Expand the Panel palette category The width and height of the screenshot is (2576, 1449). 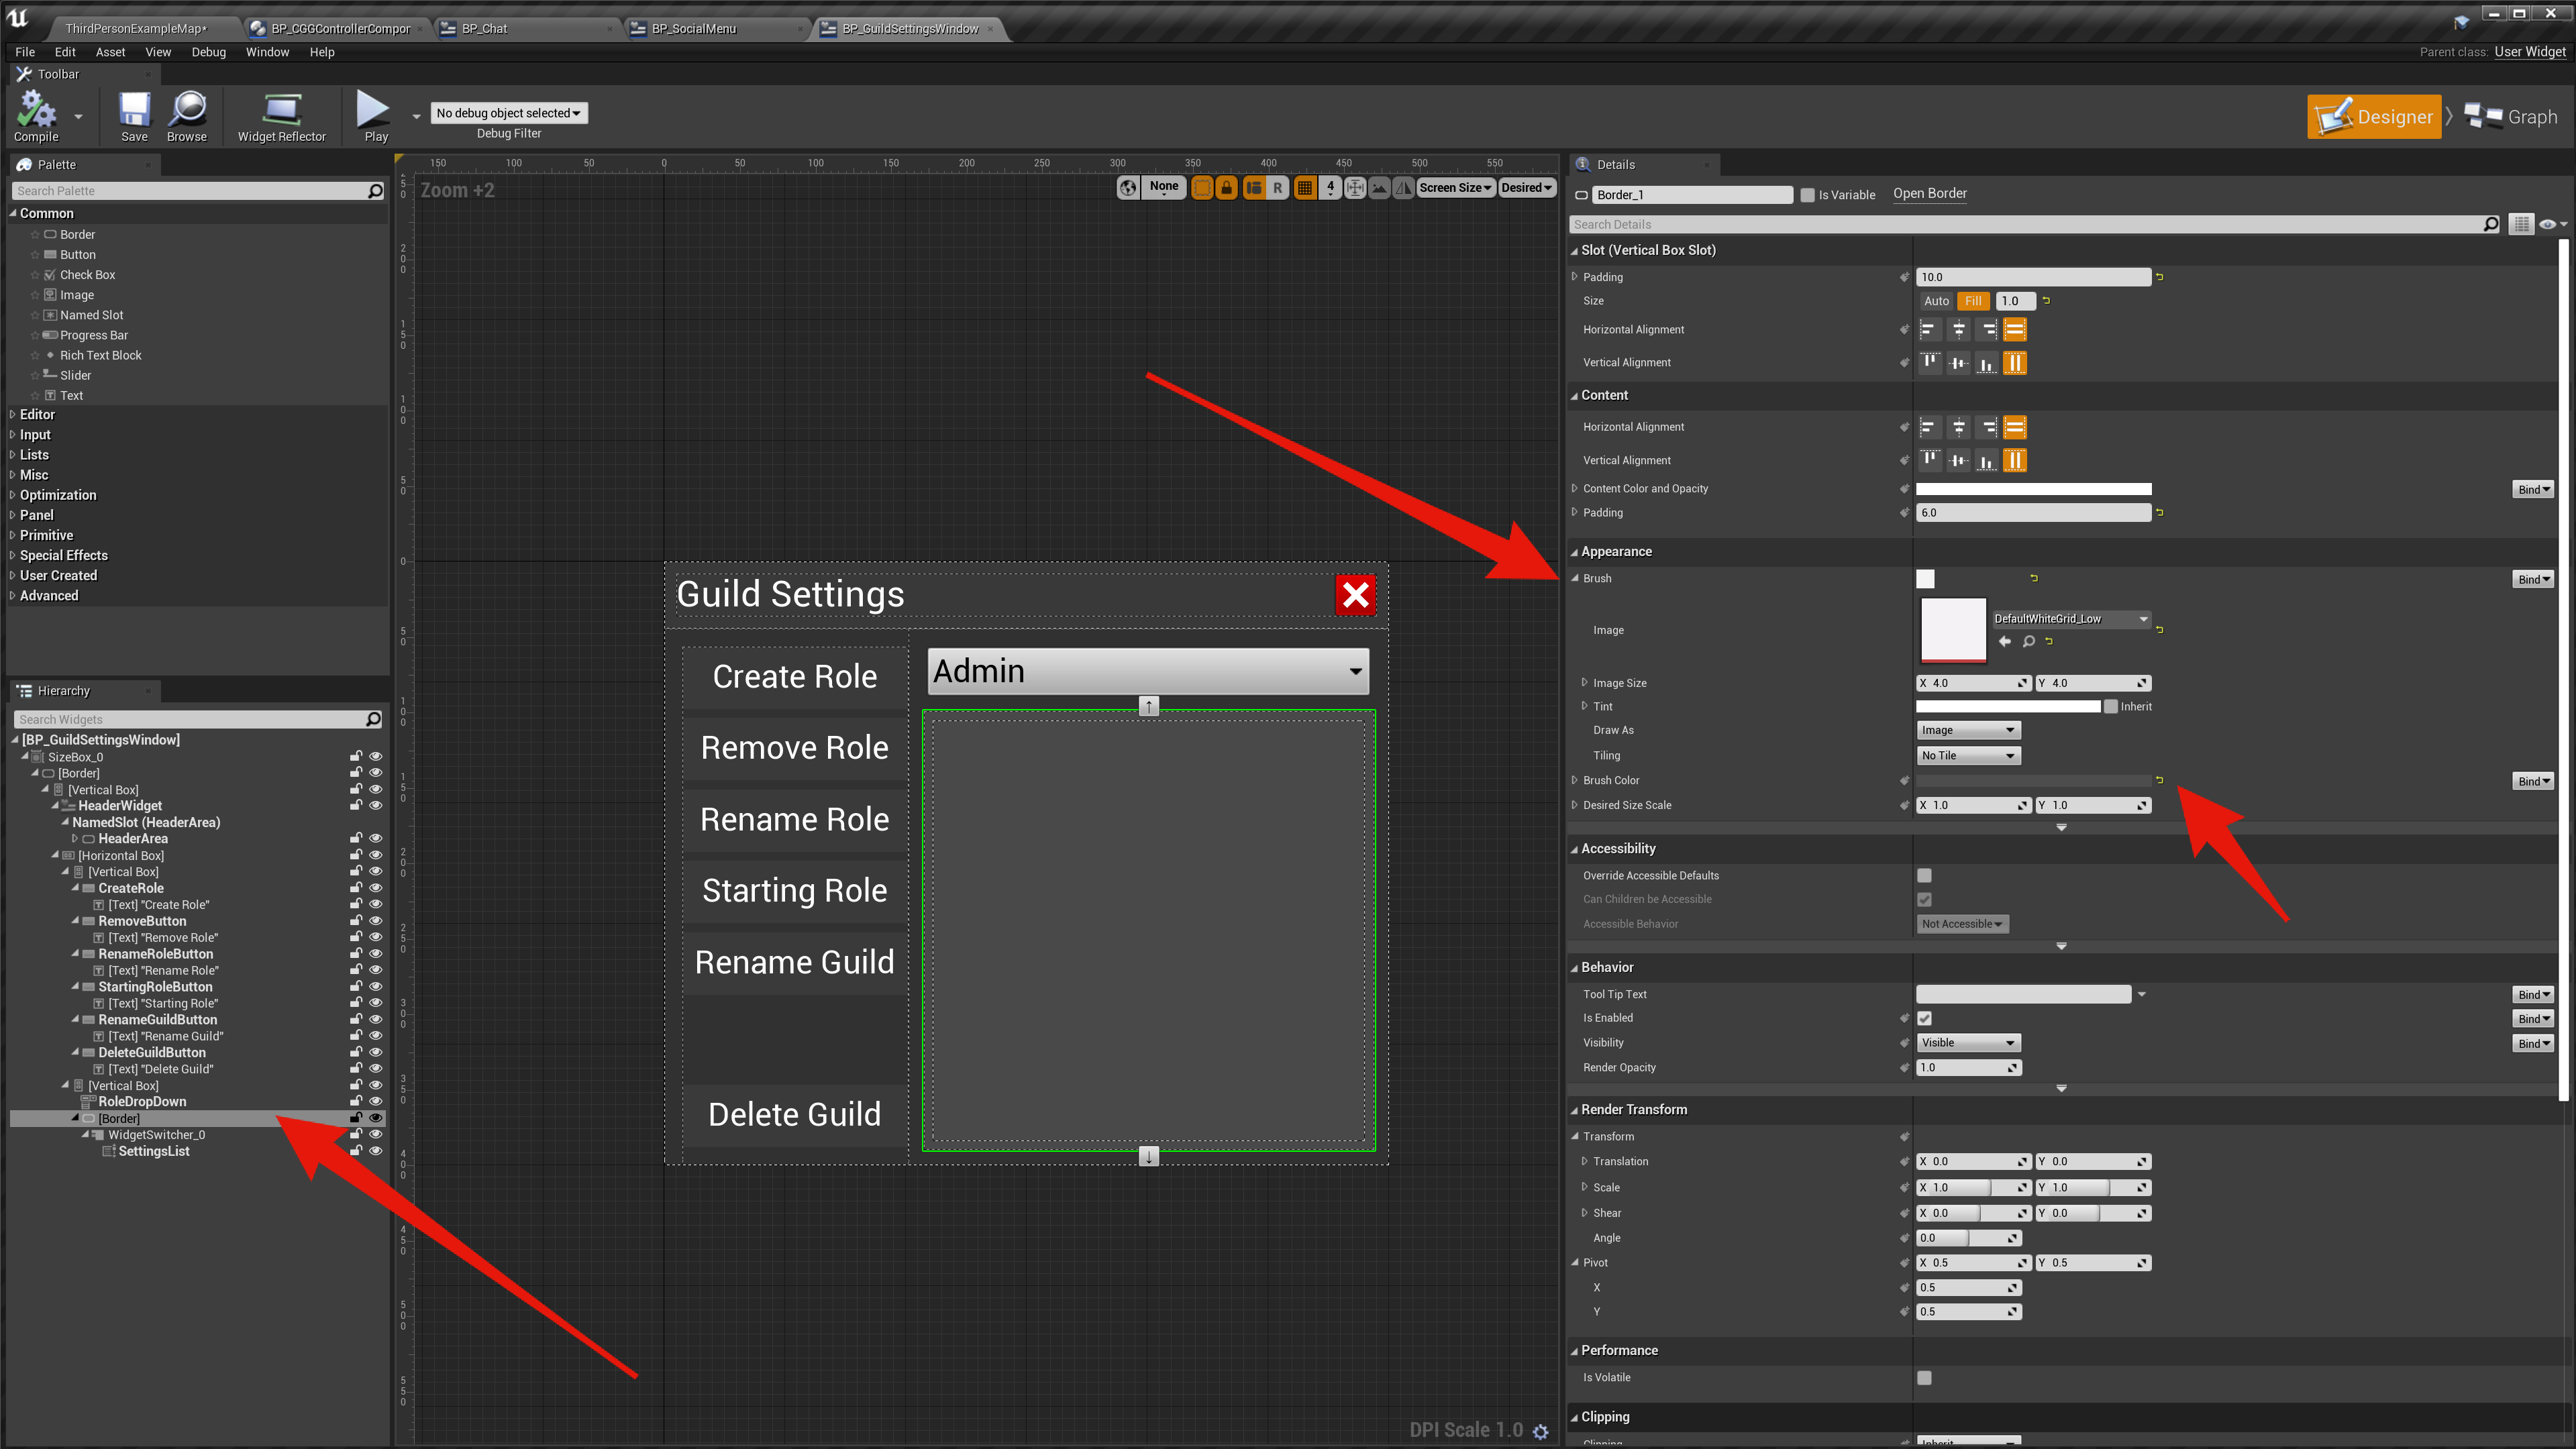(x=36, y=515)
